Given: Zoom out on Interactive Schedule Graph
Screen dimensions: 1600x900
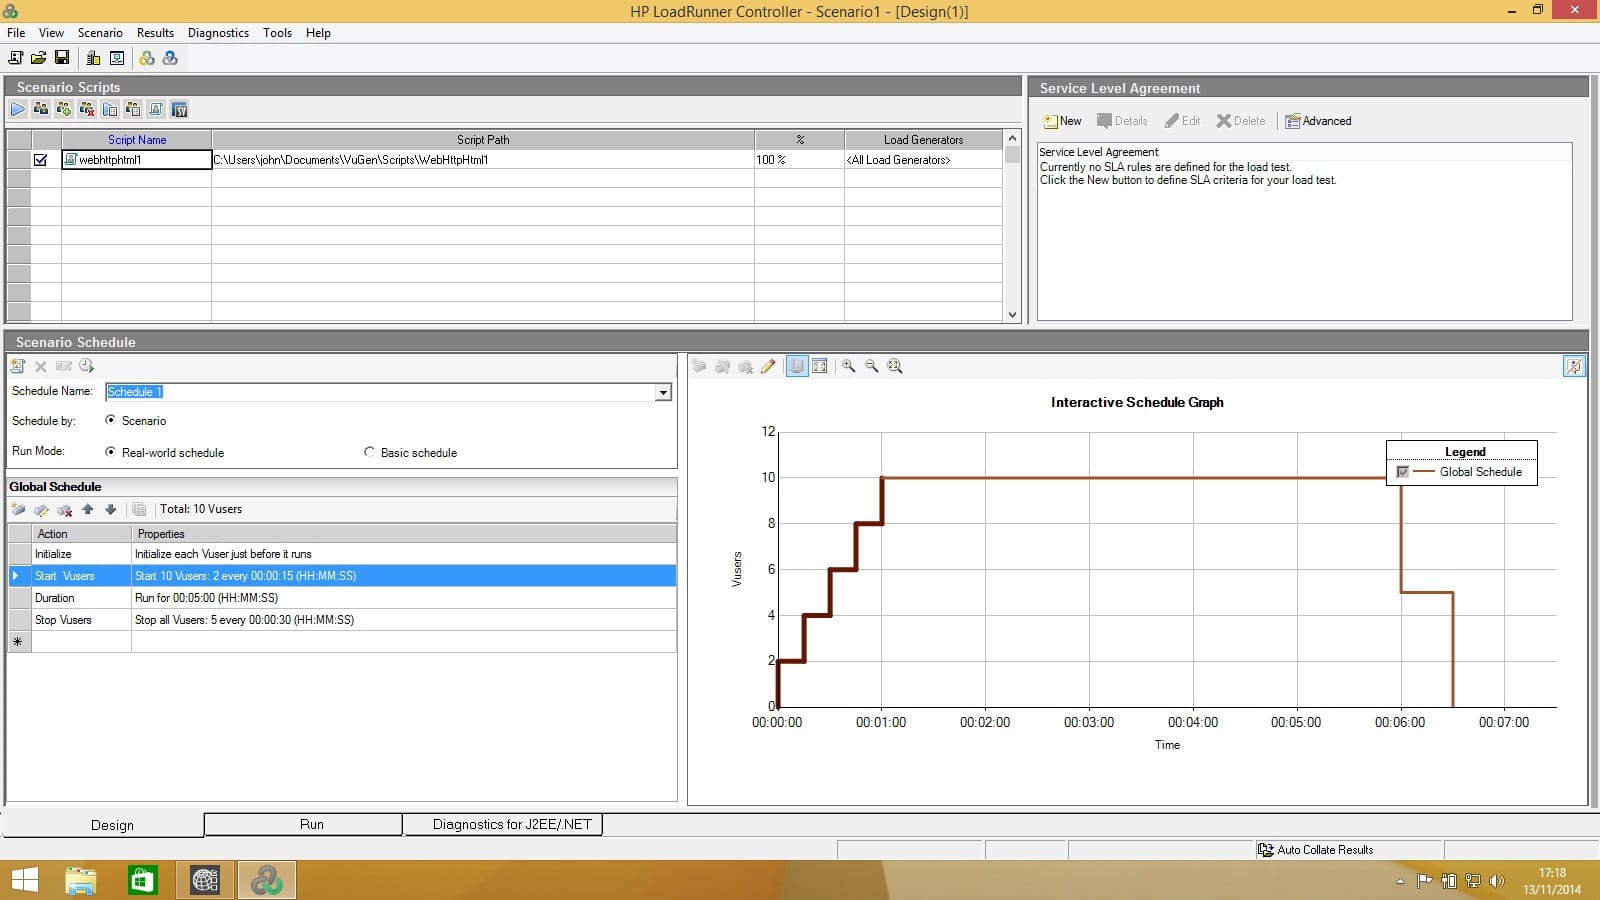Looking at the screenshot, I should [x=872, y=366].
